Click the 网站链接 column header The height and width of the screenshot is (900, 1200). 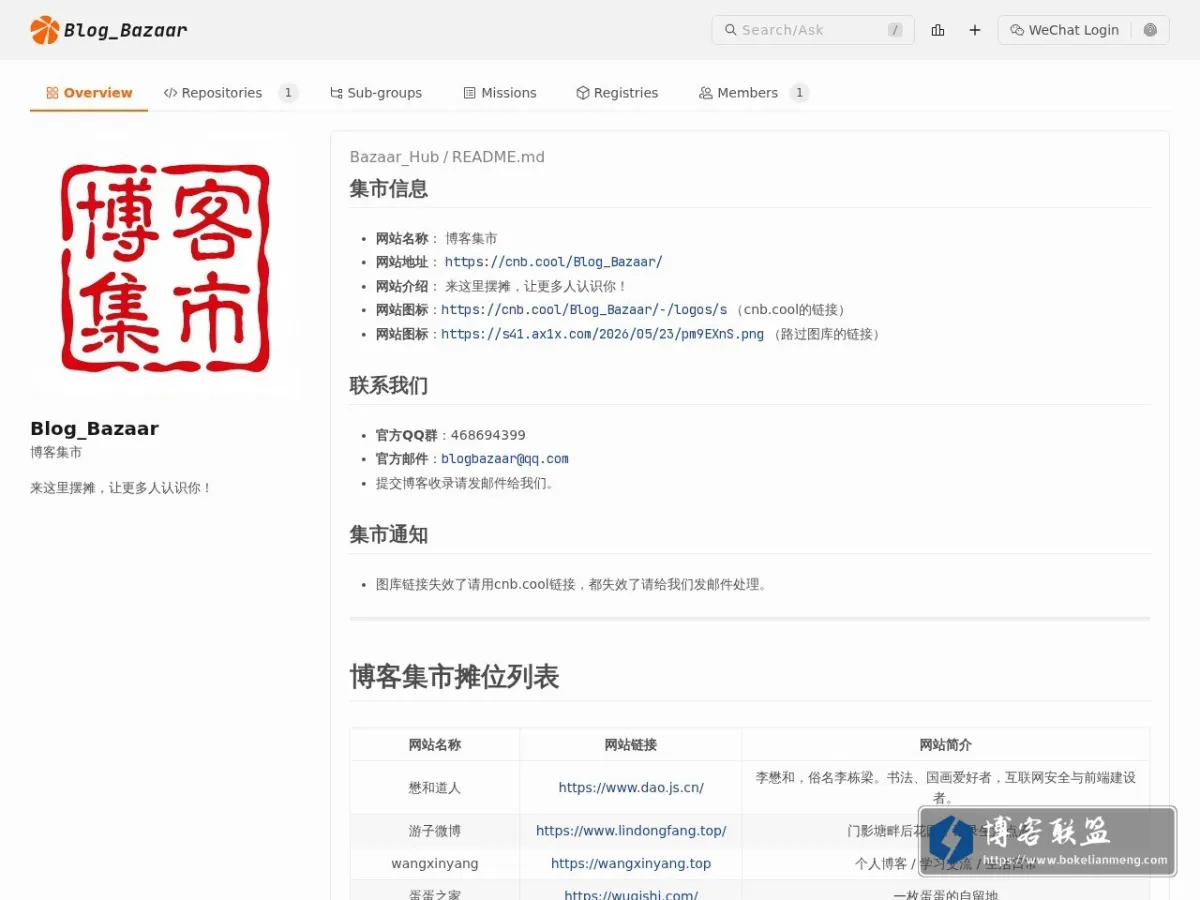click(631, 745)
